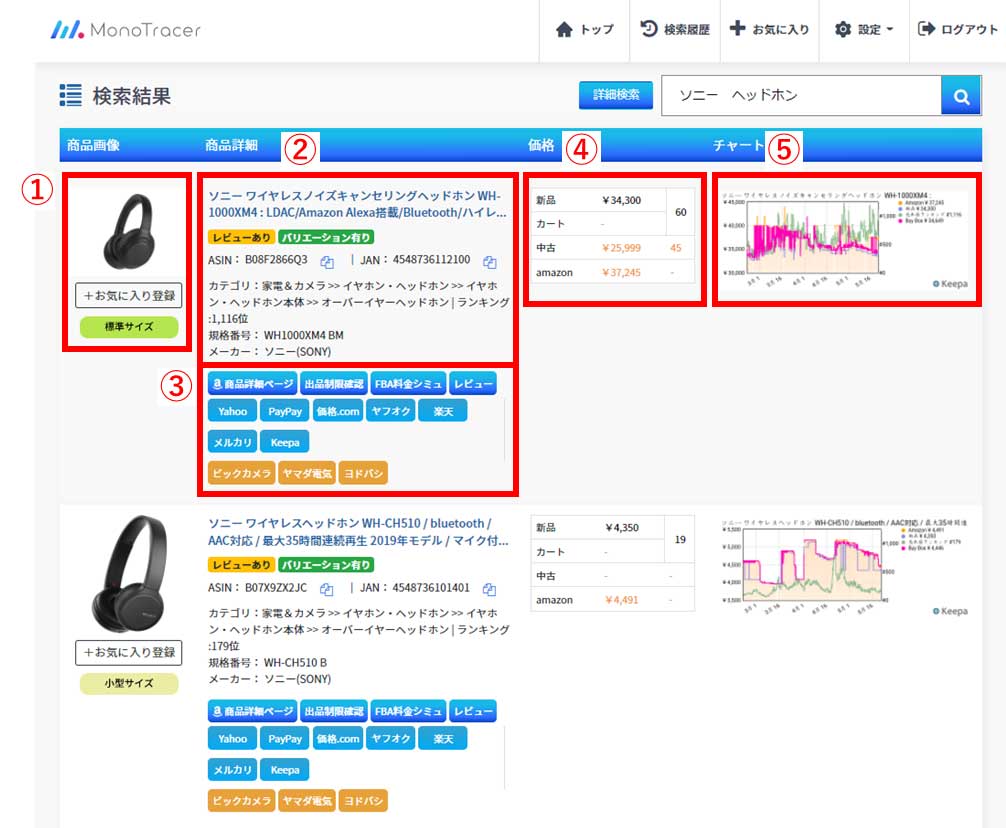
Task: Open ヤマダ電気 for WH-CH510
Action: click(307, 800)
